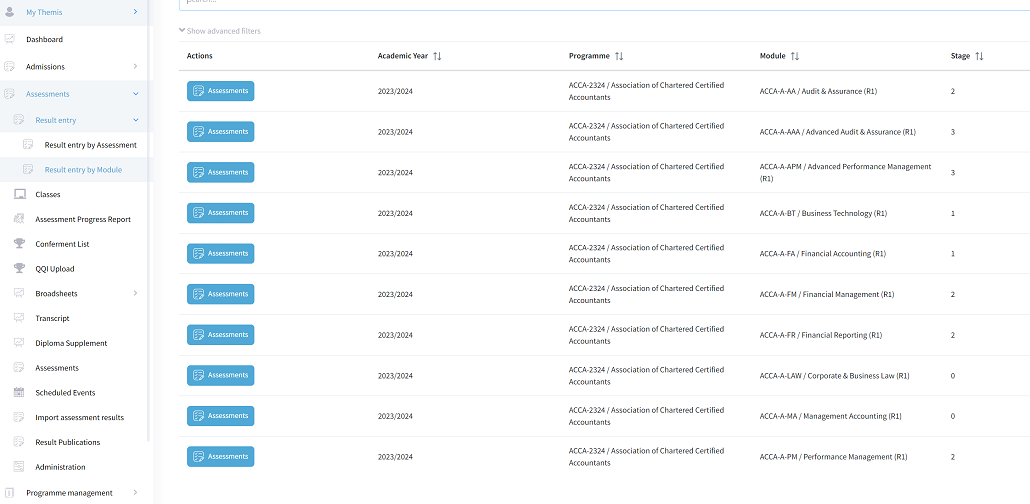The image size is (1030, 504).
Task: Click the Programme management sidebar icon
Action: tap(9, 493)
